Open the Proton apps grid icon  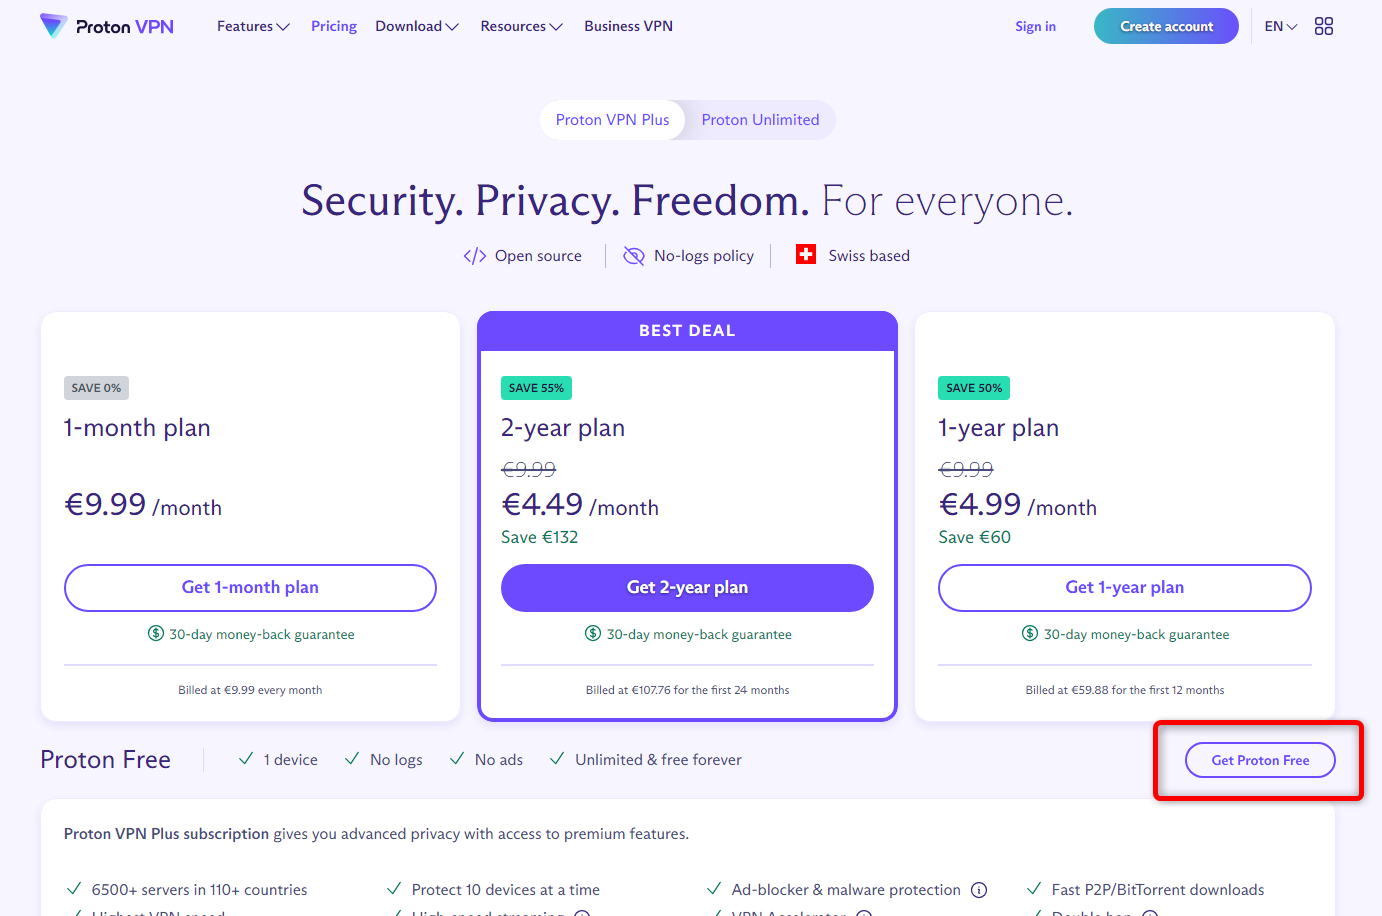coord(1324,26)
